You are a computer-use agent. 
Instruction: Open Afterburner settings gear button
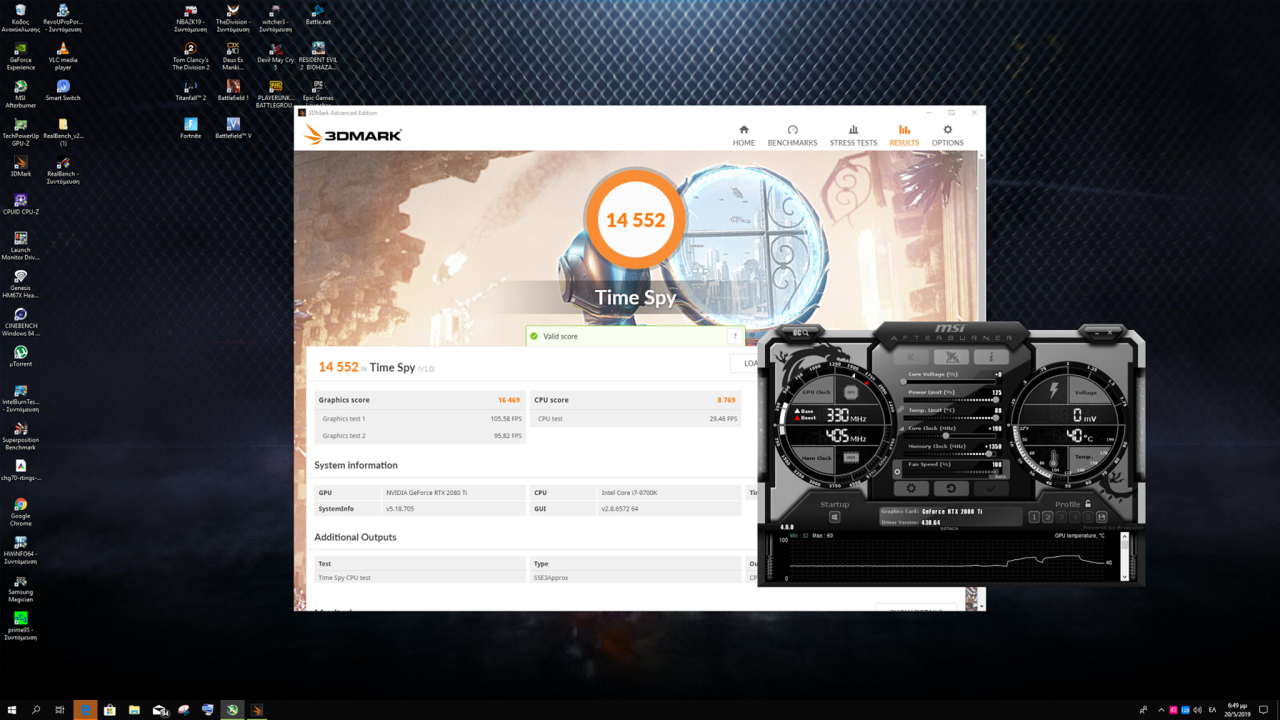[911, 489]
